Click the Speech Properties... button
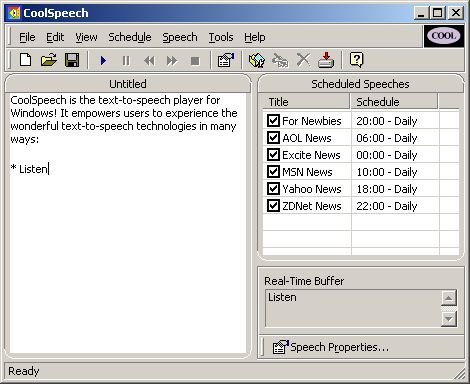470x384 pixels. coord(331,347)
